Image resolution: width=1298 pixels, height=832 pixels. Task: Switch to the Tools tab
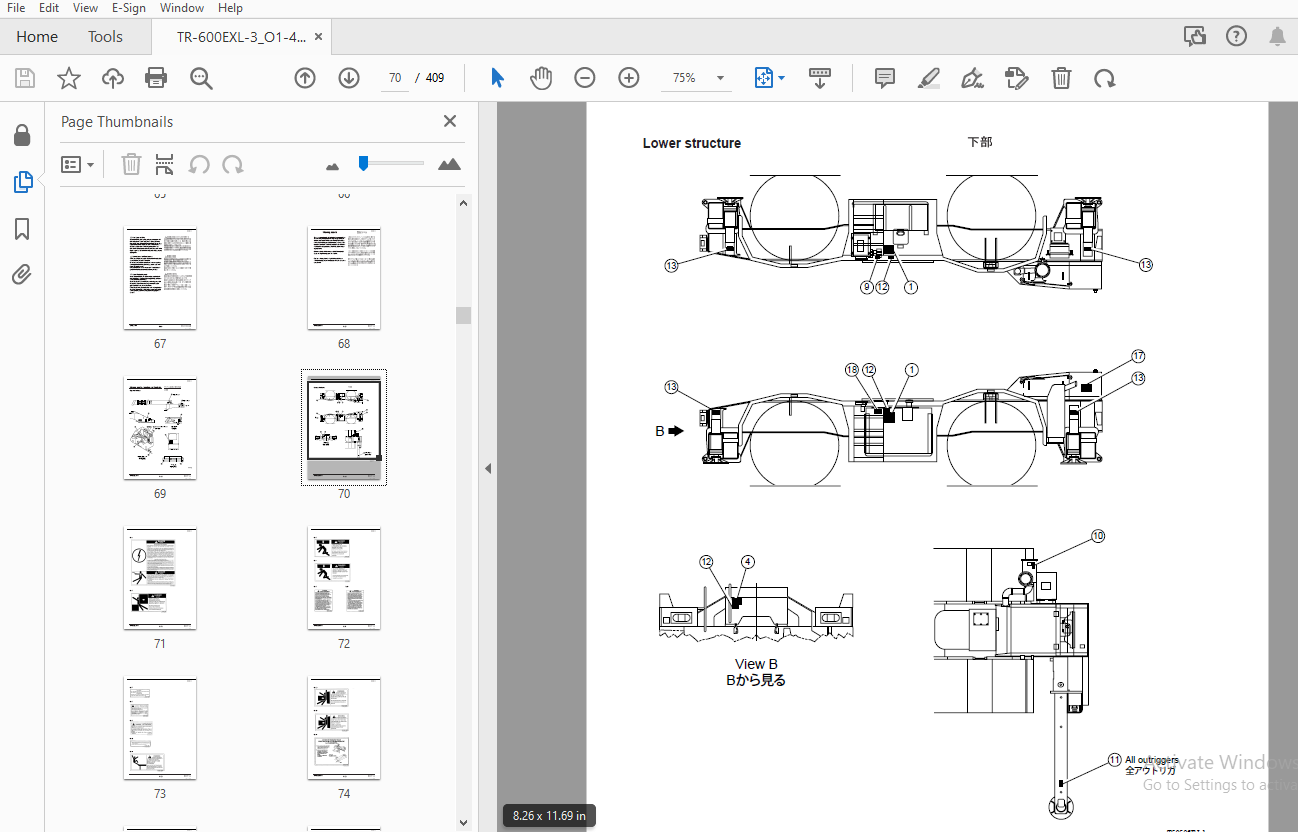(105, 37)
